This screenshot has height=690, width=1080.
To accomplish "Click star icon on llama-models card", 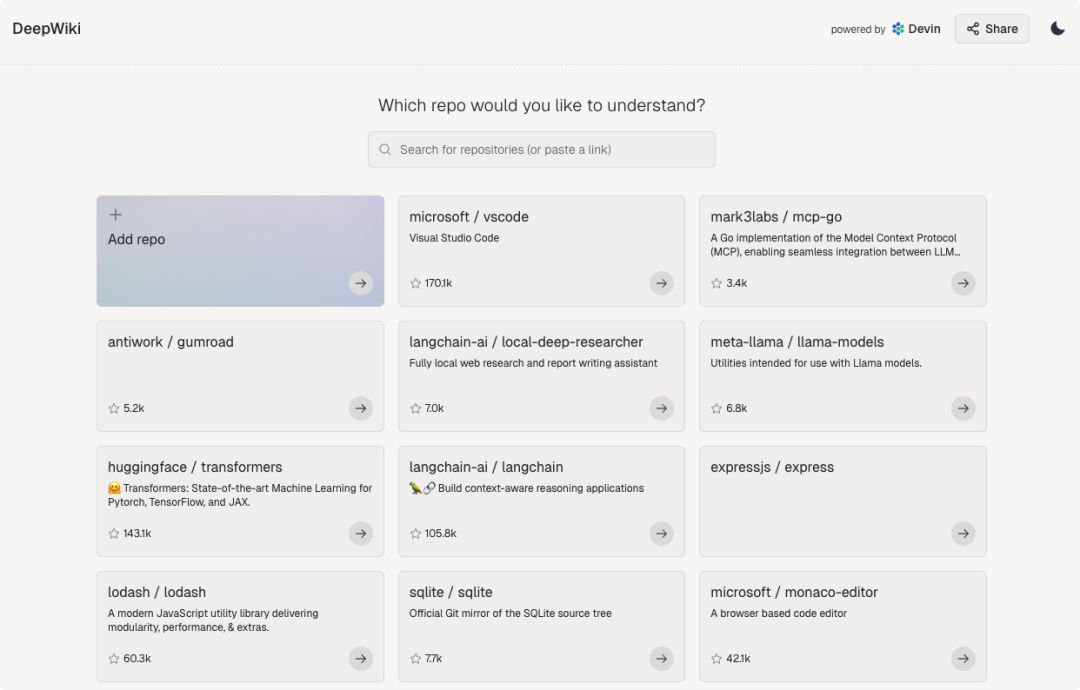I will [716, 408].
